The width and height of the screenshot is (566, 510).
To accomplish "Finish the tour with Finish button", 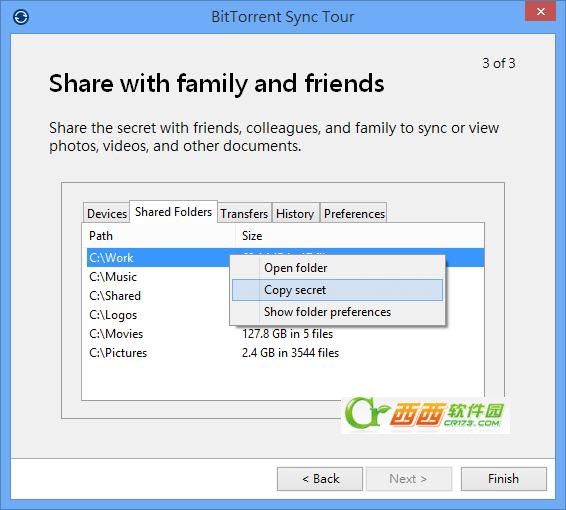I will (504, 479).
